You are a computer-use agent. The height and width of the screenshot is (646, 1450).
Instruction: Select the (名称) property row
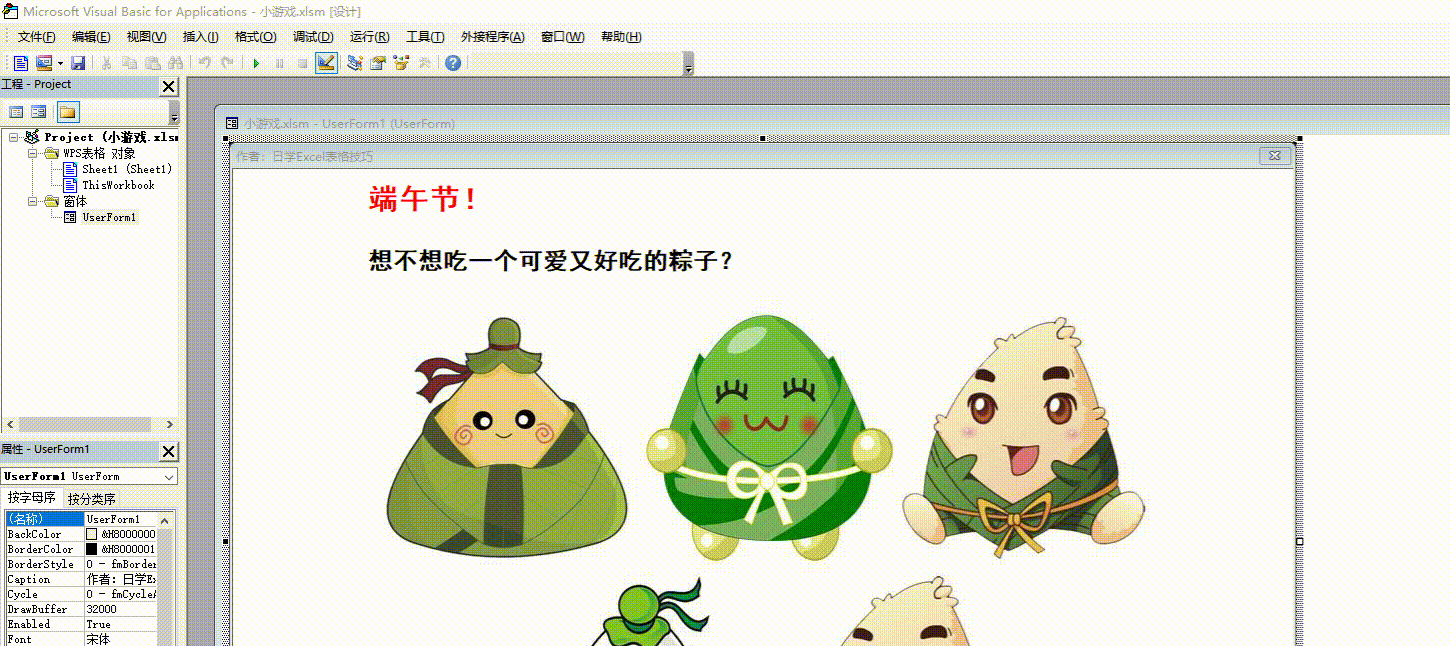(x=81, y=519)
